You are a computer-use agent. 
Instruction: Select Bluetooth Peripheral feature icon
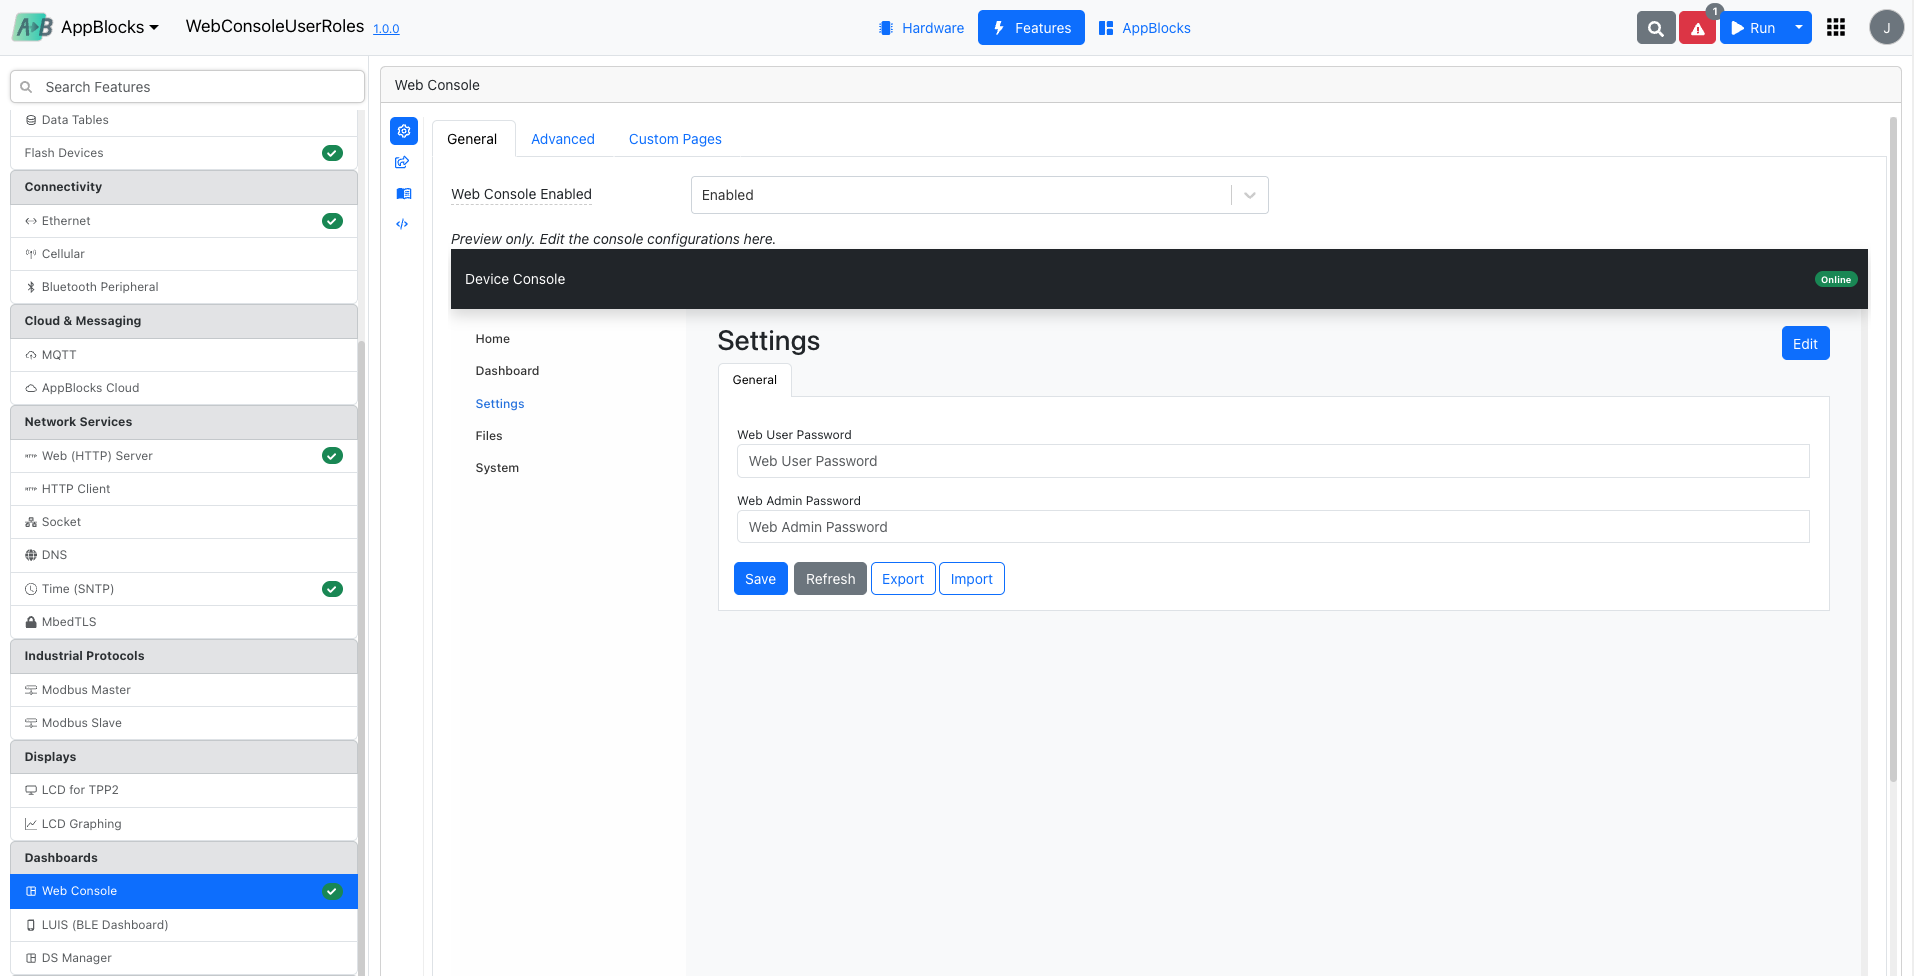31,287
